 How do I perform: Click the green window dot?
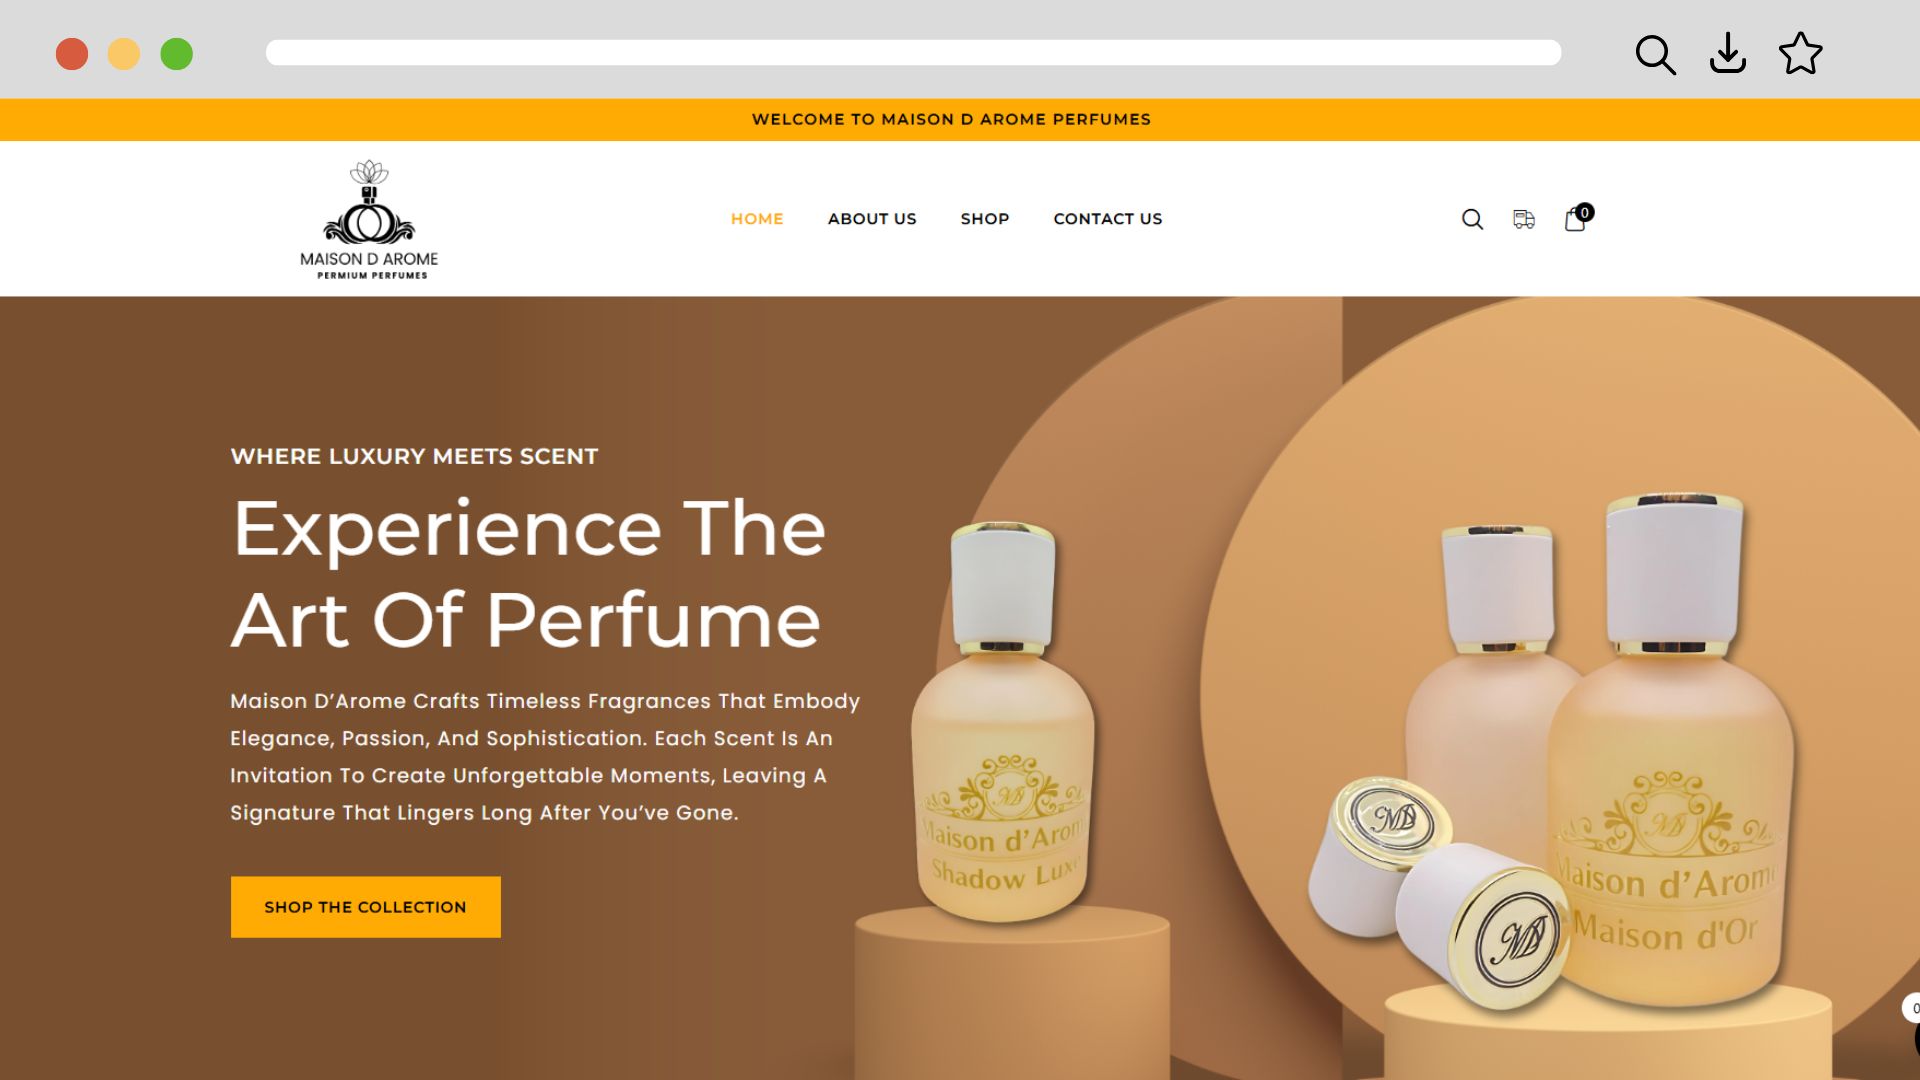tap(177, 54)
